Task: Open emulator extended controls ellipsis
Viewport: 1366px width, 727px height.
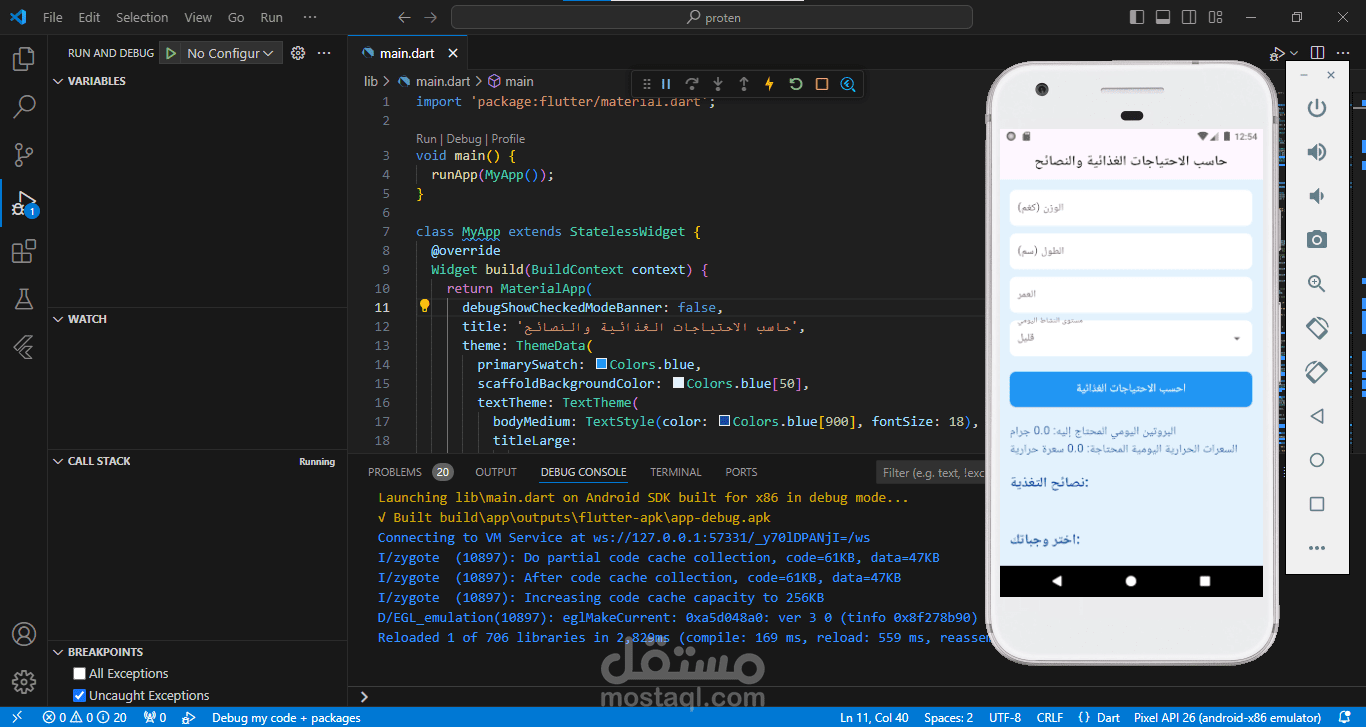Action: [x=1317, y=548]
